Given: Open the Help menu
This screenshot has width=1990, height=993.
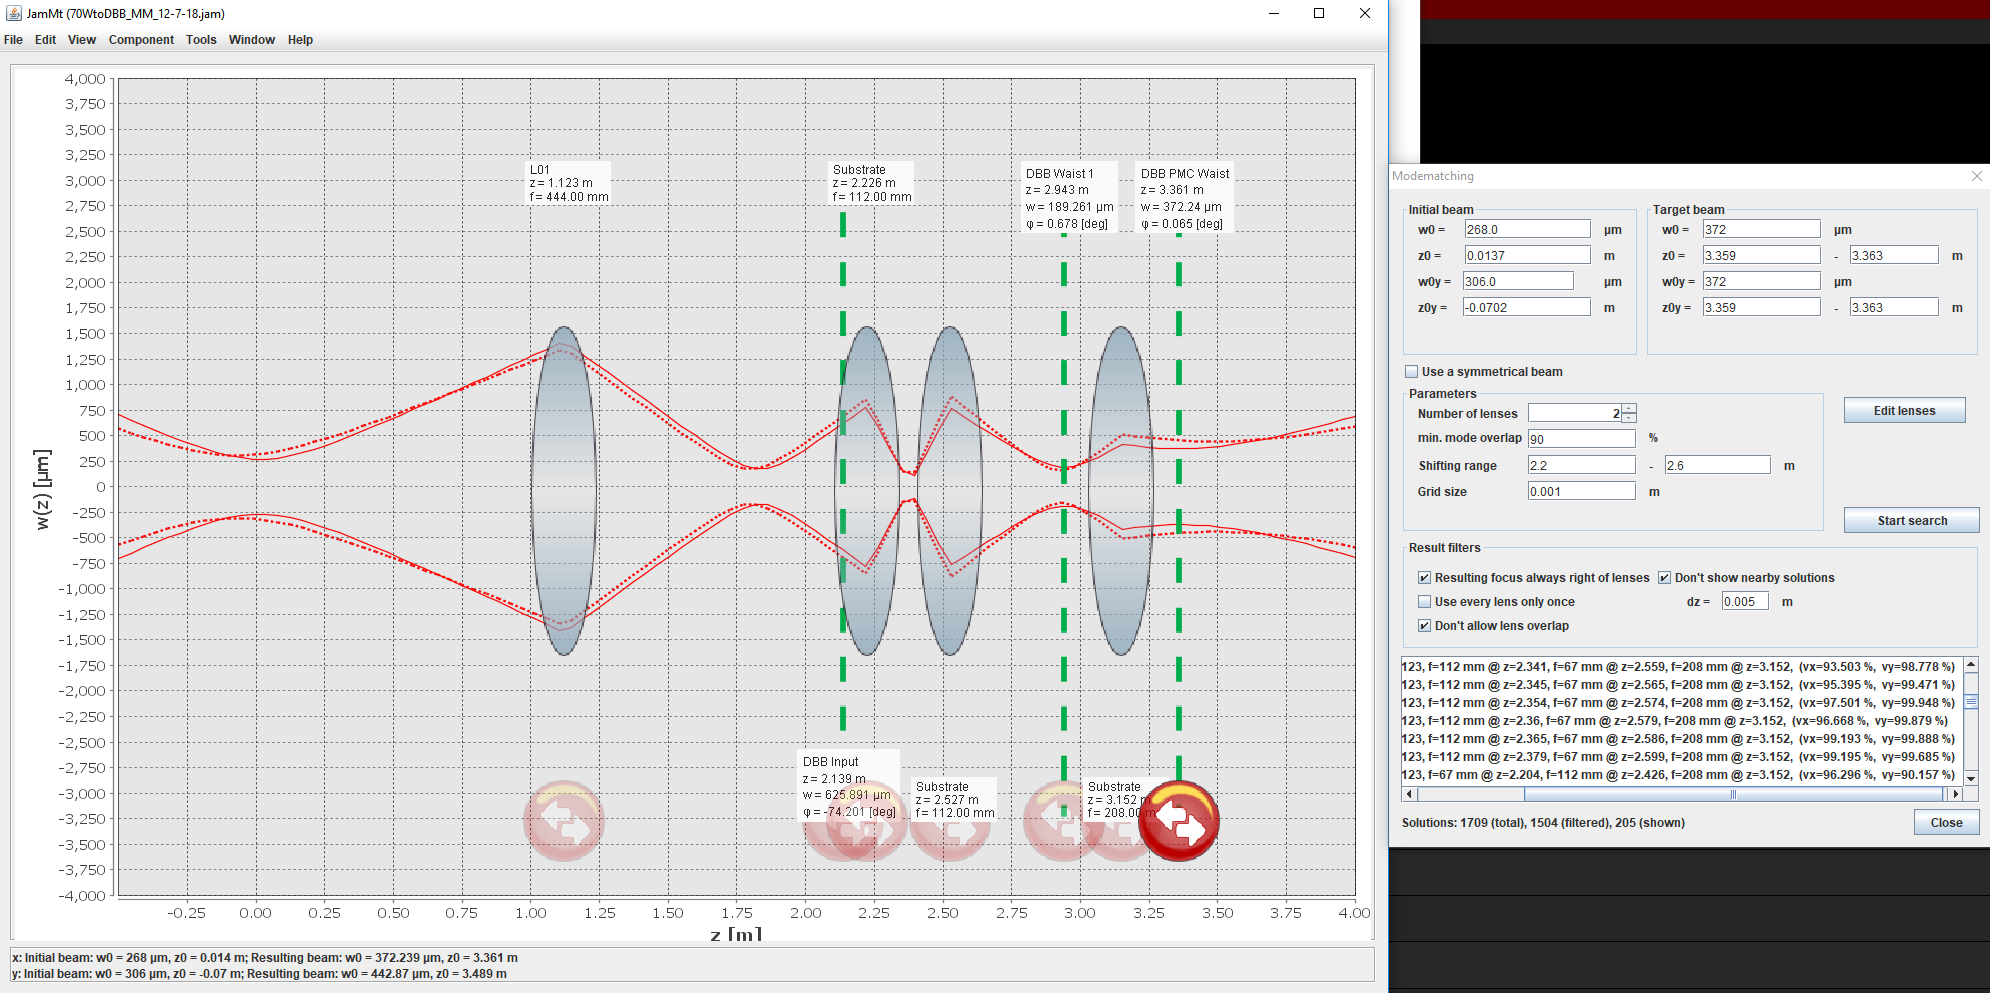Looking at the screenshot, I should click(x=300, y=40).
